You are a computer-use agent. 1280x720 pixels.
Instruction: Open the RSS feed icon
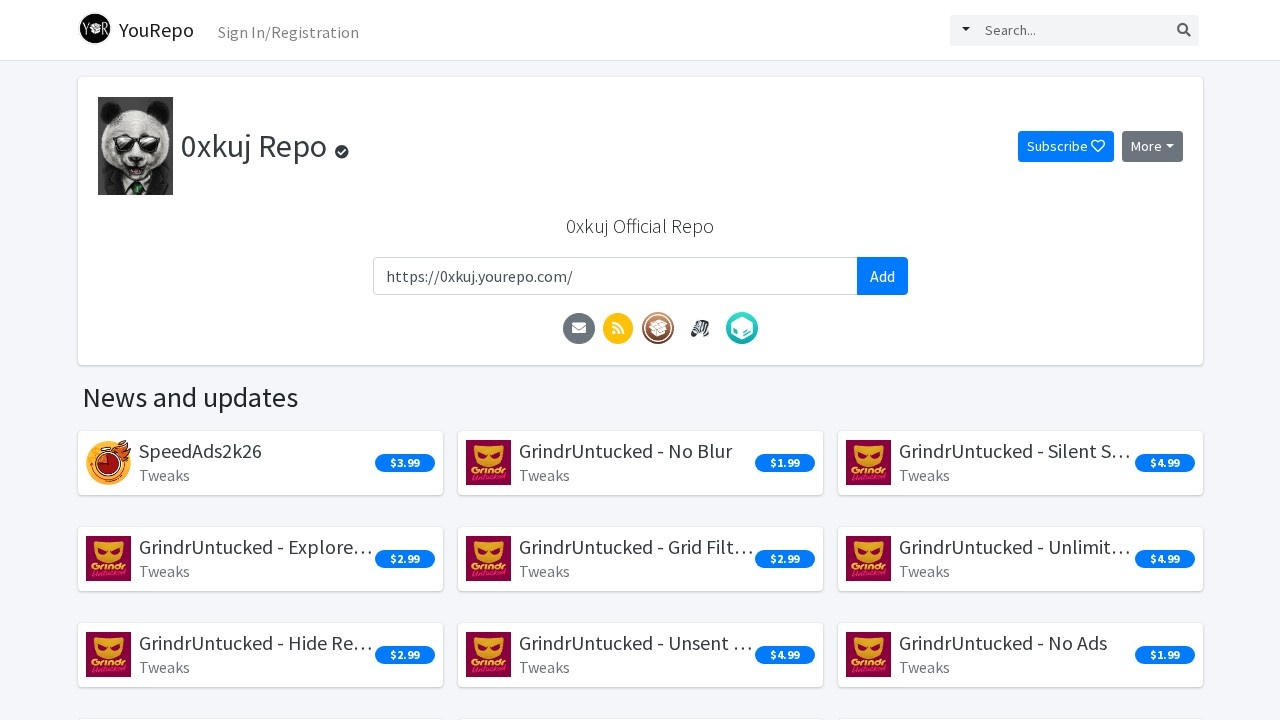(x=618, y=328)
